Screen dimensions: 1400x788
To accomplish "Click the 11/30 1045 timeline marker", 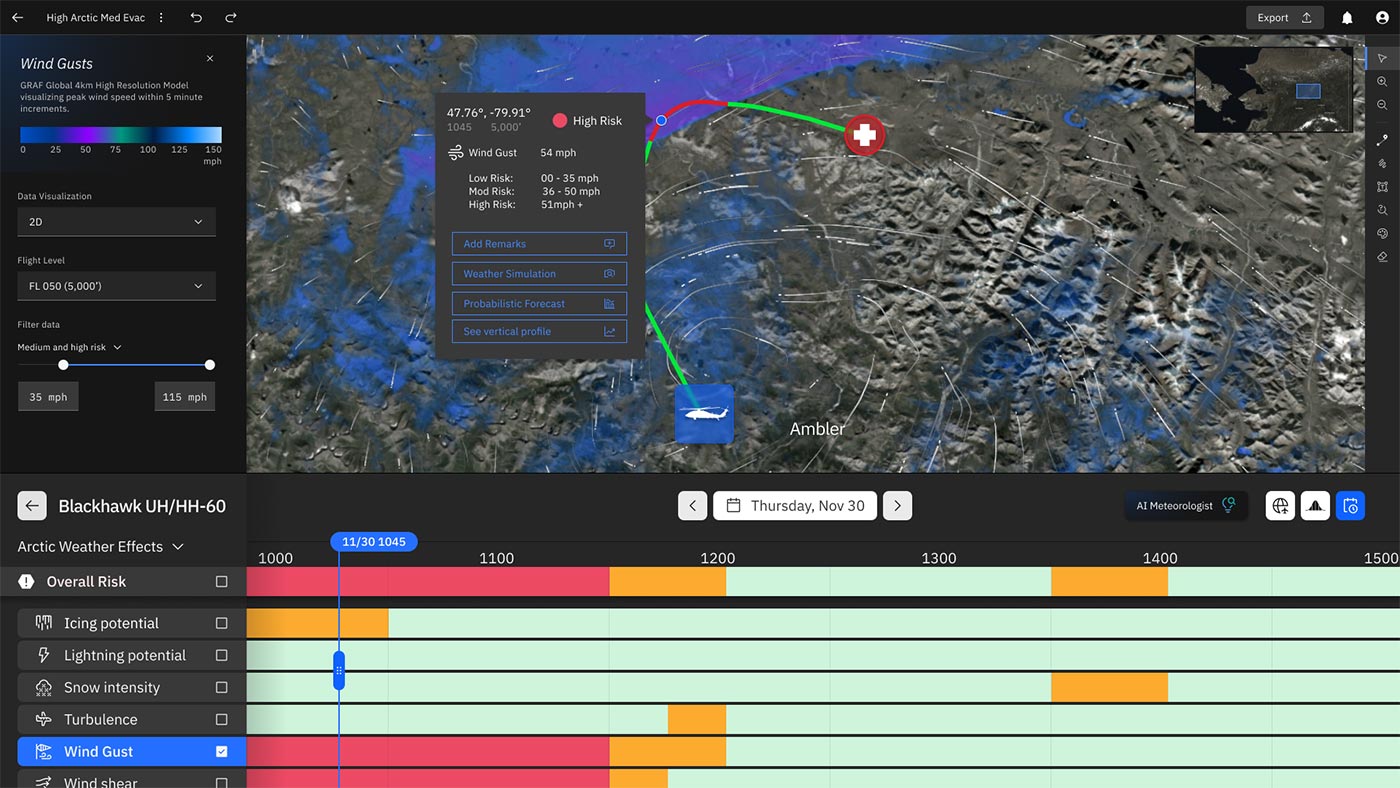I will click(373, 541).
